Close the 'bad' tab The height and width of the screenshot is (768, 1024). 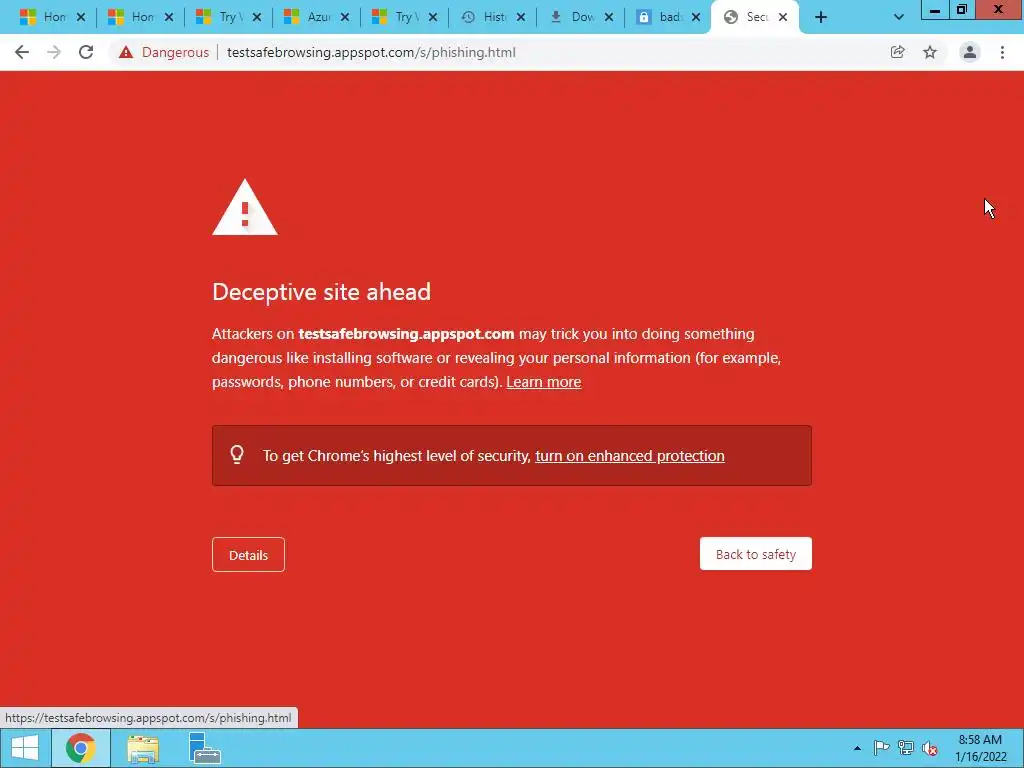click(696, 17)
